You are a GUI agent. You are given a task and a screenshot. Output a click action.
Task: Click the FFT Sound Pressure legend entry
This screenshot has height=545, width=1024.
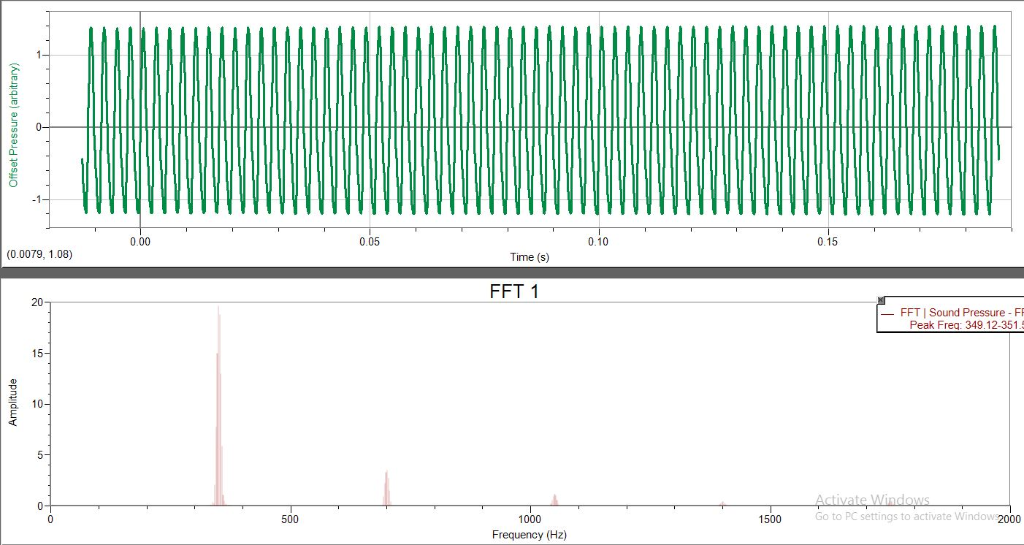(961, 313)
